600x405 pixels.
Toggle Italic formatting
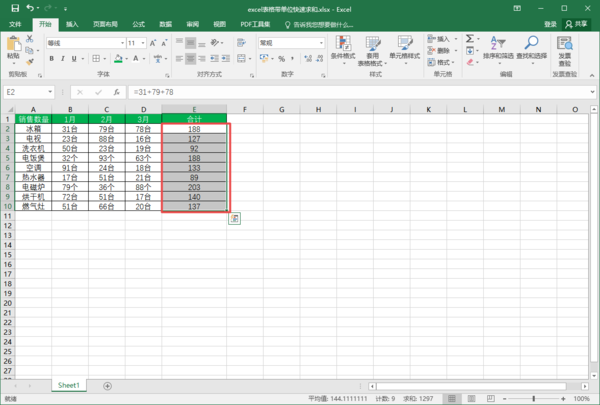tap(63, 58)
